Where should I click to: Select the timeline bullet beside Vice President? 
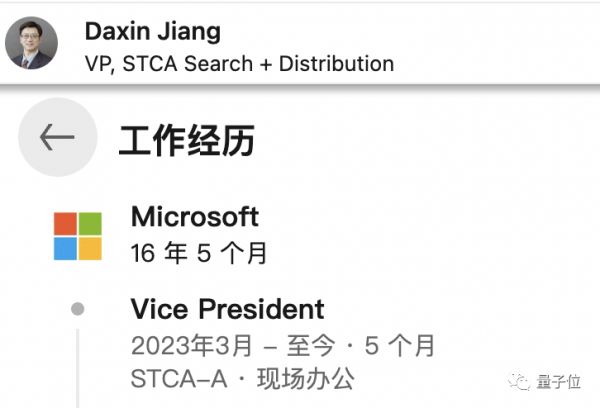click(x=78, y=309)
